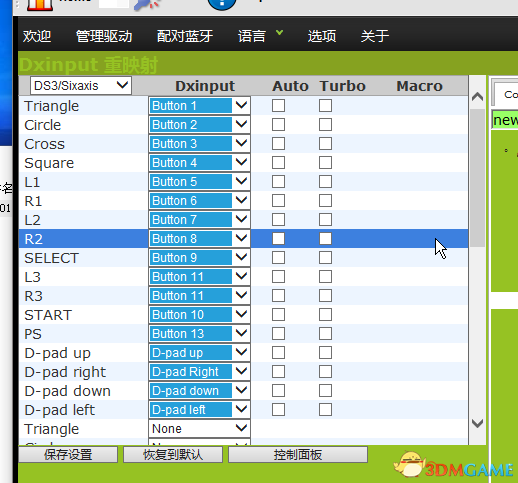Open the L2 Button 7 mapping dropdown

click(199, 220)
